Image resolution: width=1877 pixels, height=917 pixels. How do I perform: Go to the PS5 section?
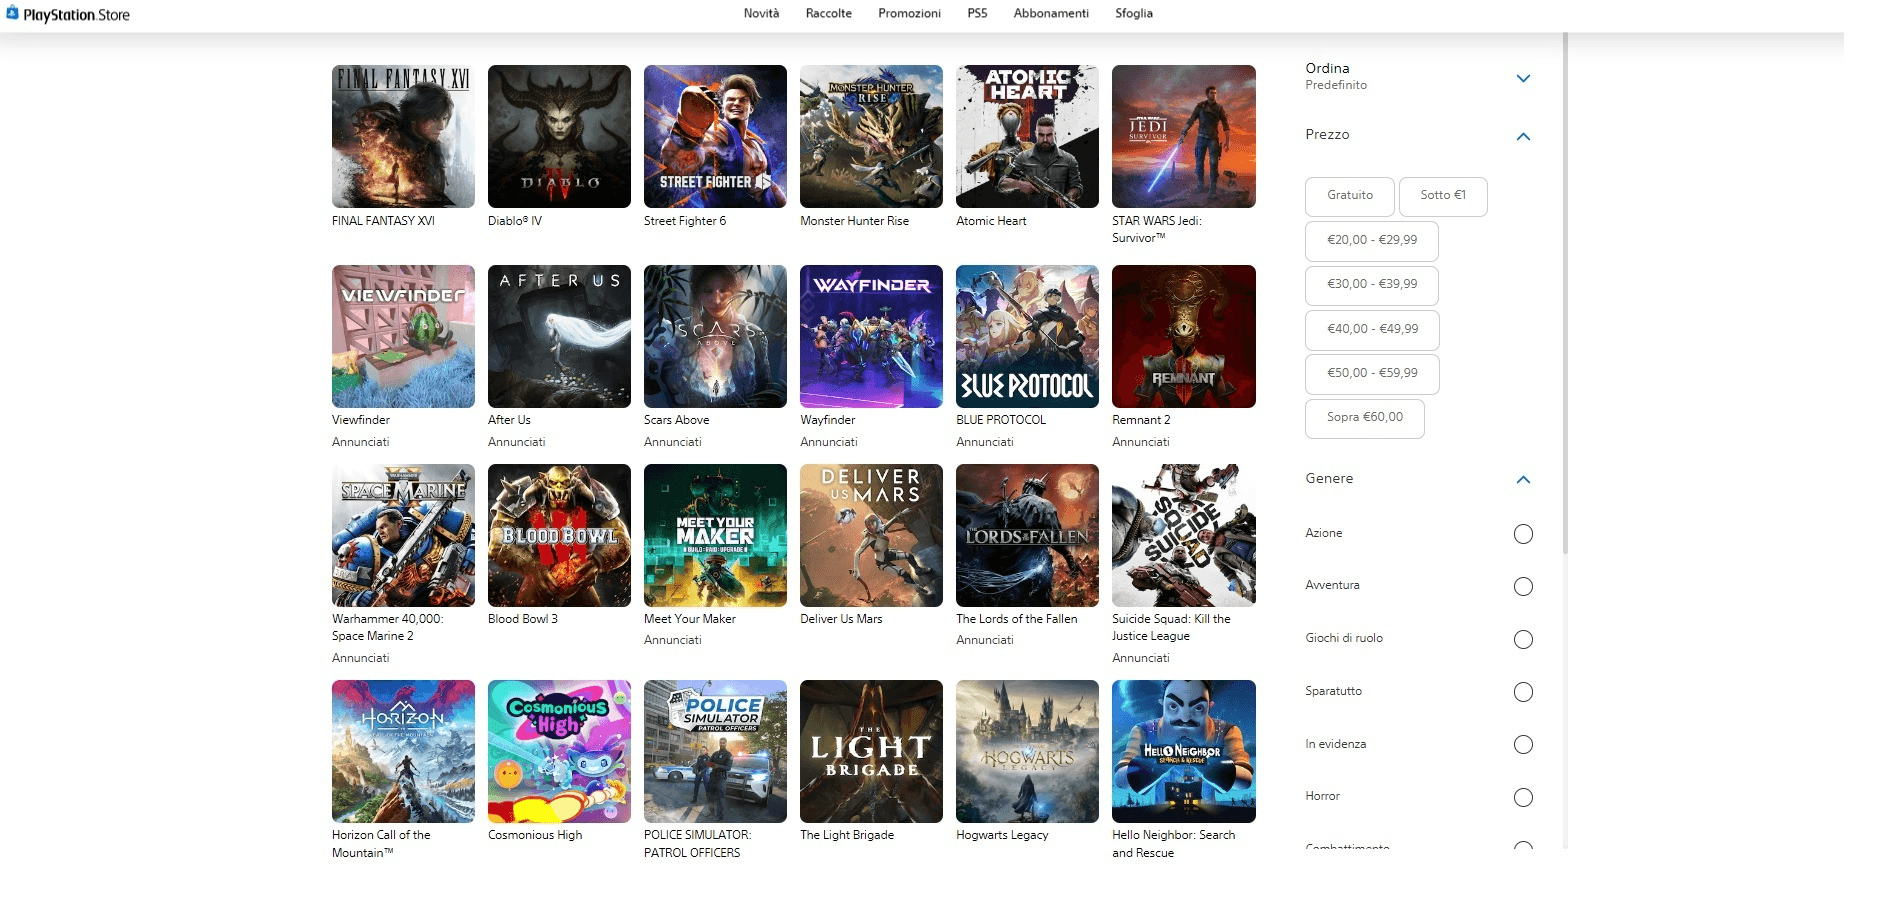click(977, 13)
